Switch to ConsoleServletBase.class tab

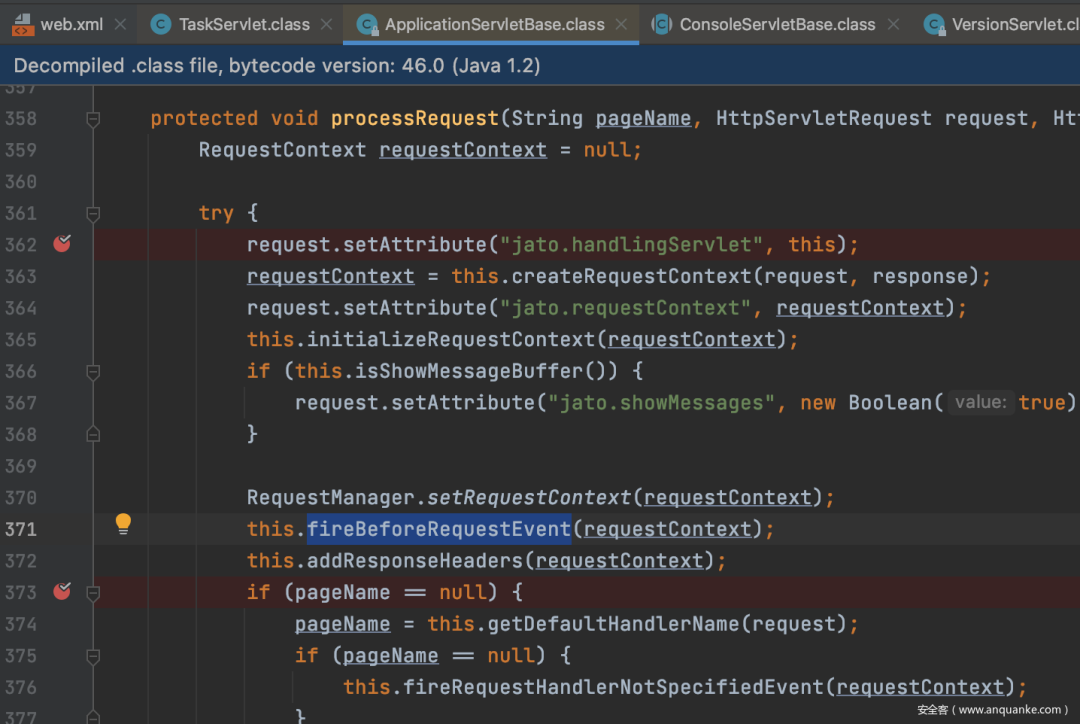777,25
